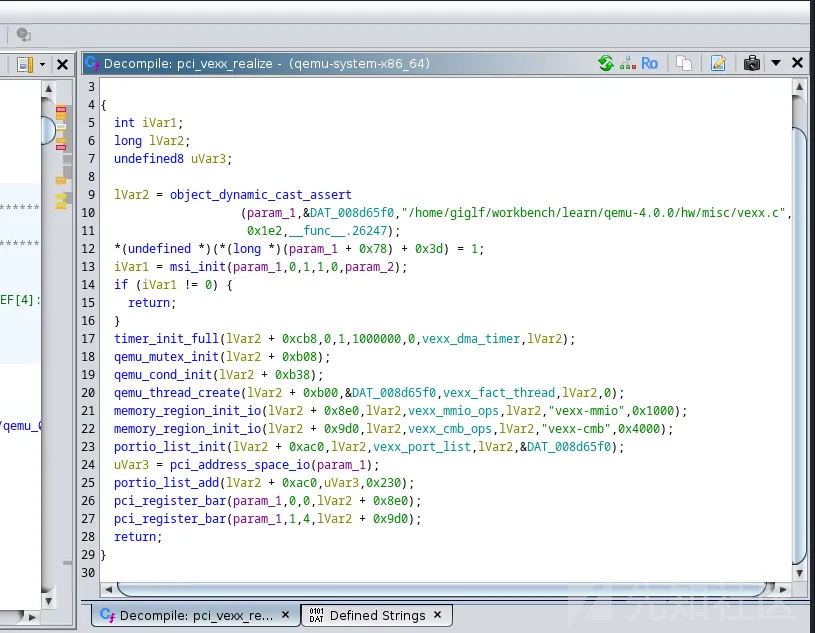Click memory_region_init_io on line 21

[x=188, y=411]
